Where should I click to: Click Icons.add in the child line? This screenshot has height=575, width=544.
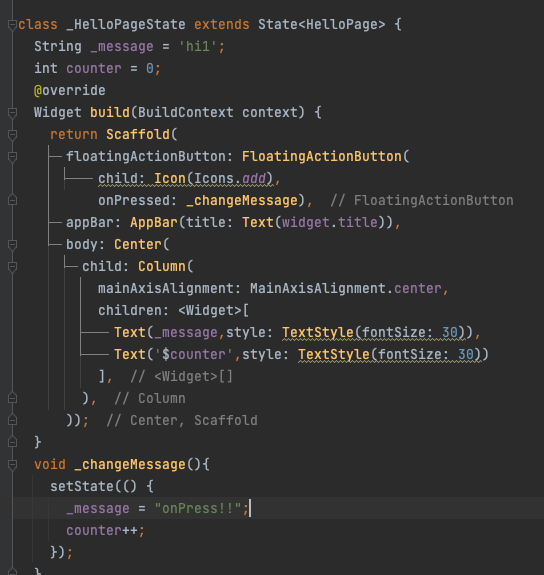point(230,179)
